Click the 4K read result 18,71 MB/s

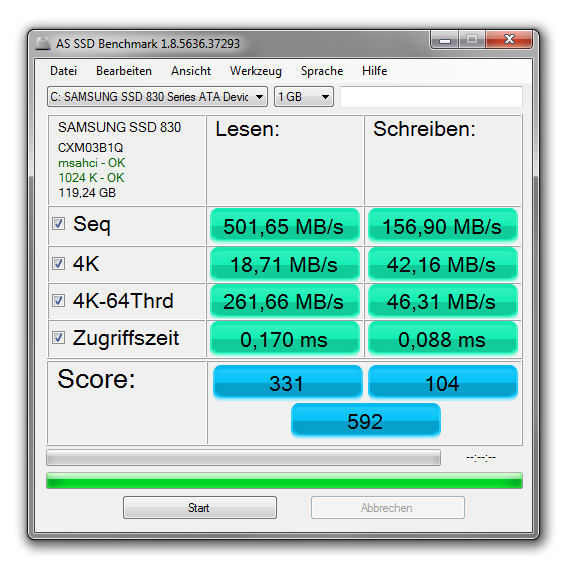[x=285, y=264]
